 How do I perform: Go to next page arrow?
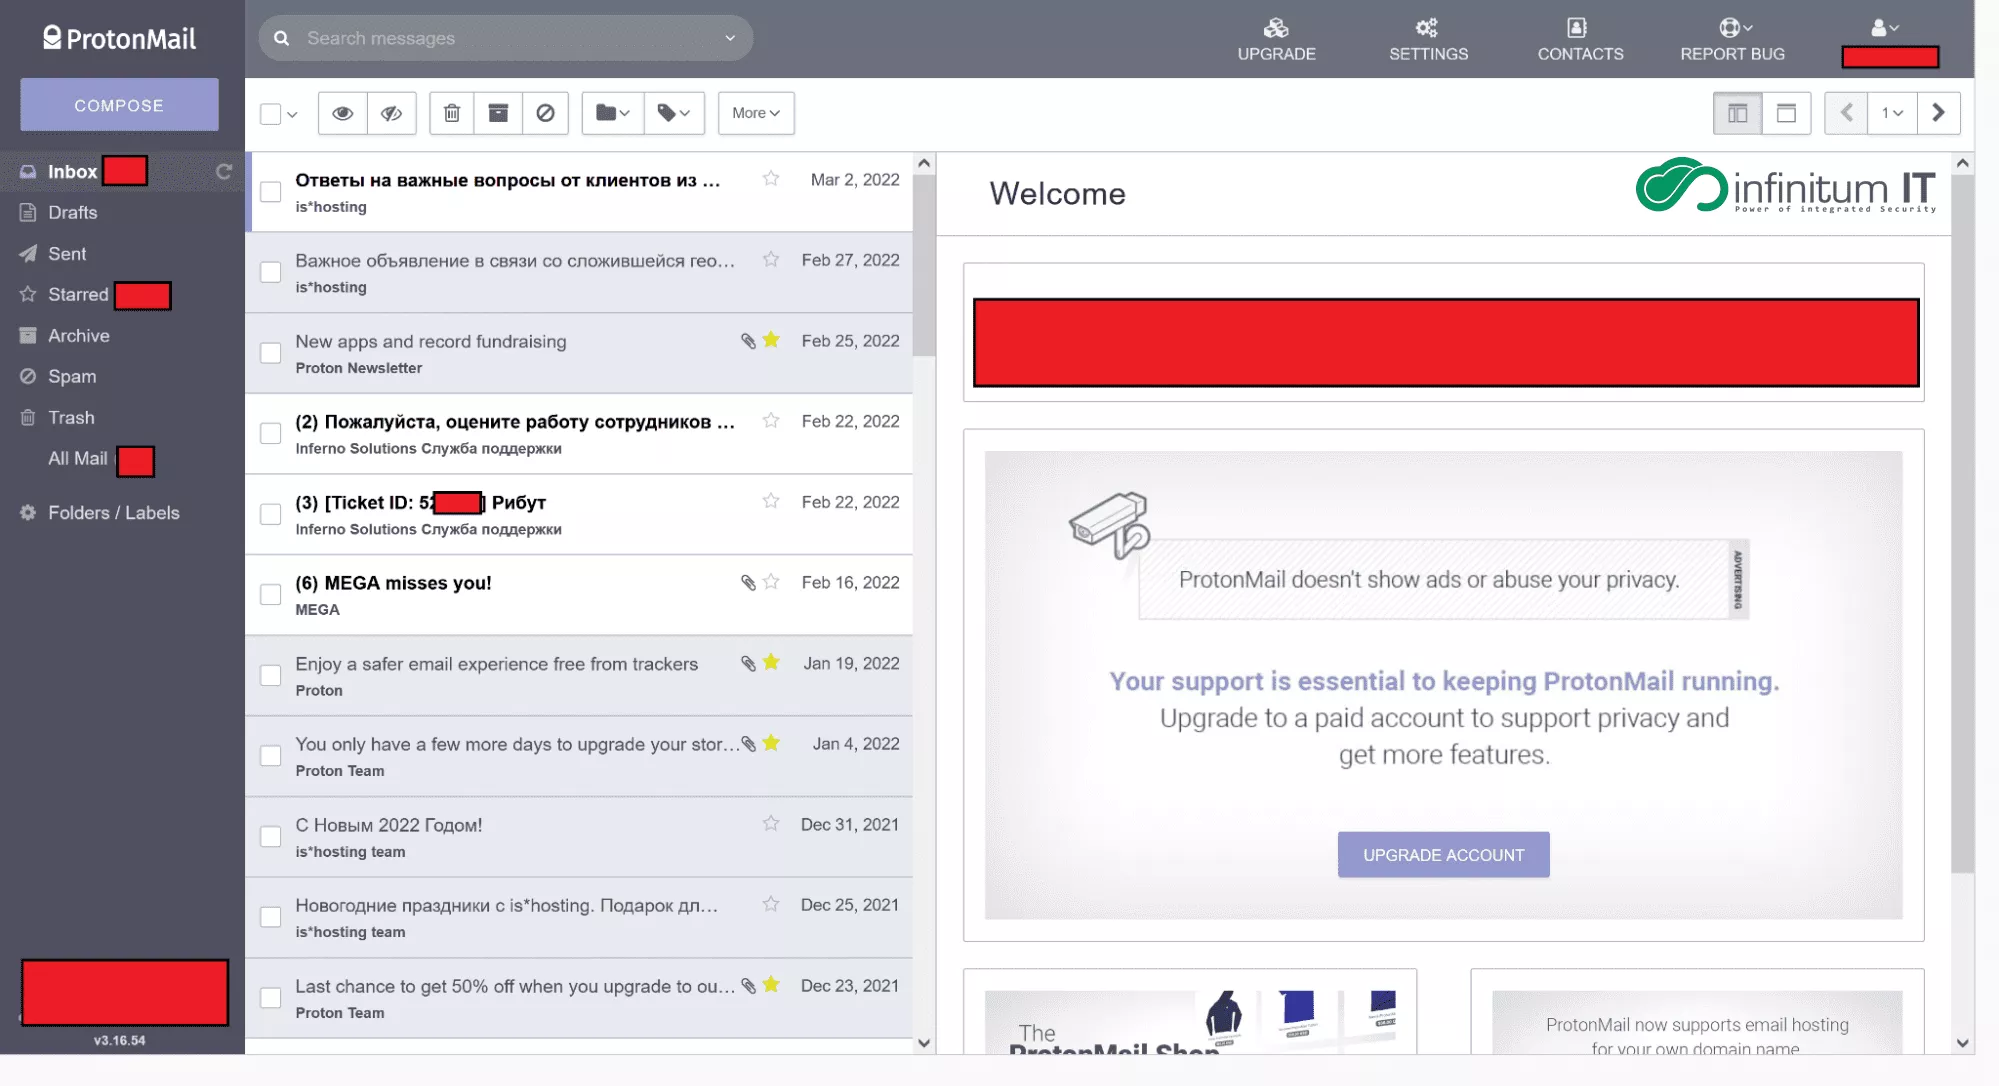1938,113
